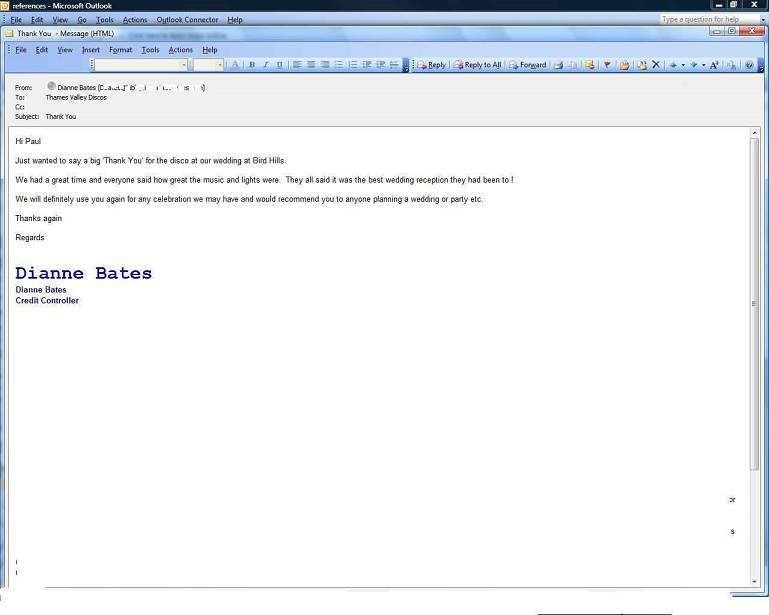
Task: Delete the message with the X icon
Action: (656, 65)
